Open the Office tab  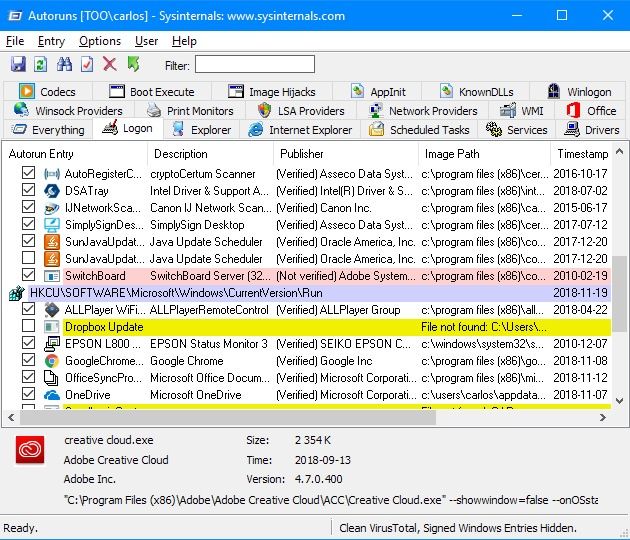tap(591, 110)
